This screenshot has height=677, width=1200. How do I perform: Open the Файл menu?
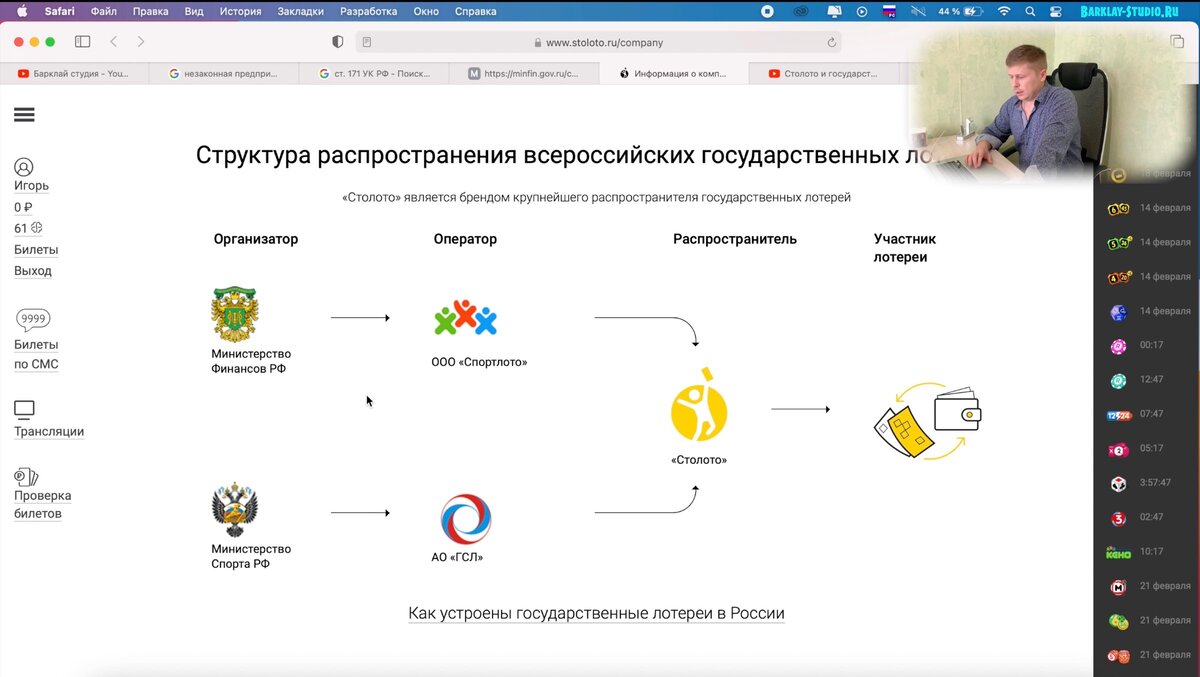tap(104, 11)
